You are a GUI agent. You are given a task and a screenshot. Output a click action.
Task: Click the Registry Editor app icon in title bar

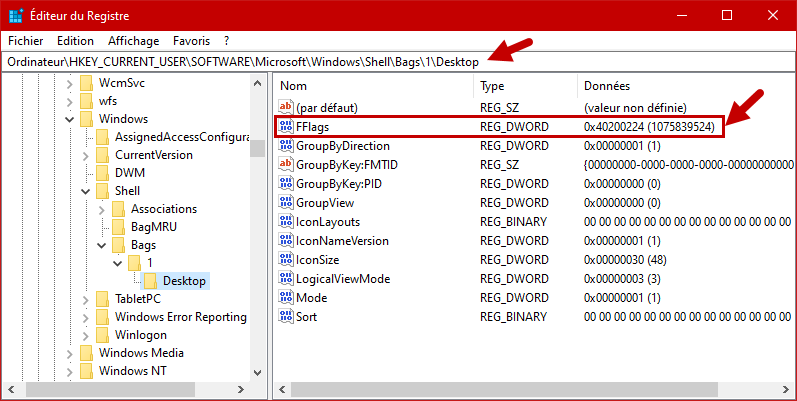pos(16,16)
